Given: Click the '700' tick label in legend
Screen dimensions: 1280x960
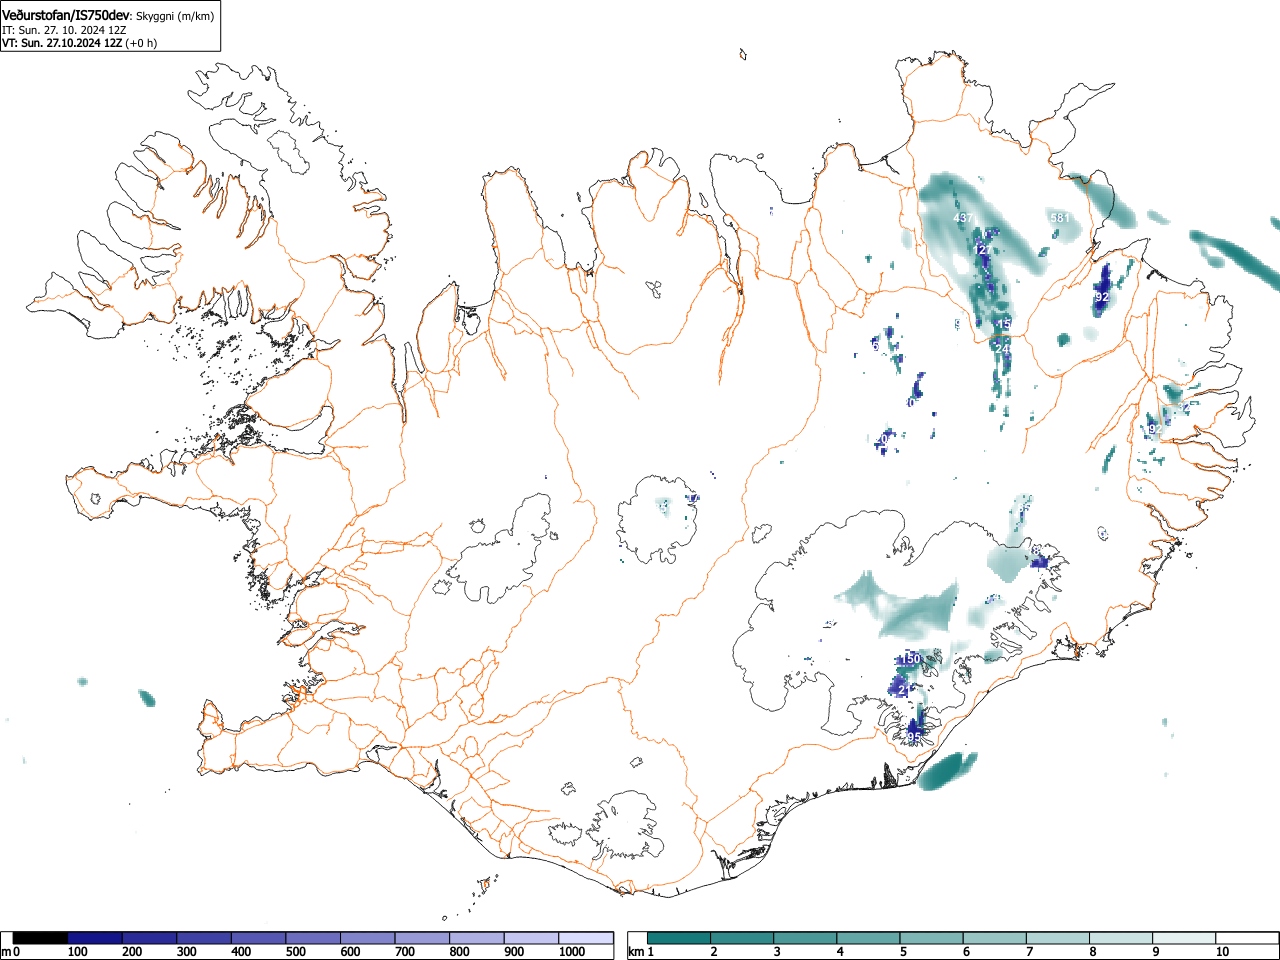Looking at the screenshot, I should pyautogui.click(x=405, y=952).
